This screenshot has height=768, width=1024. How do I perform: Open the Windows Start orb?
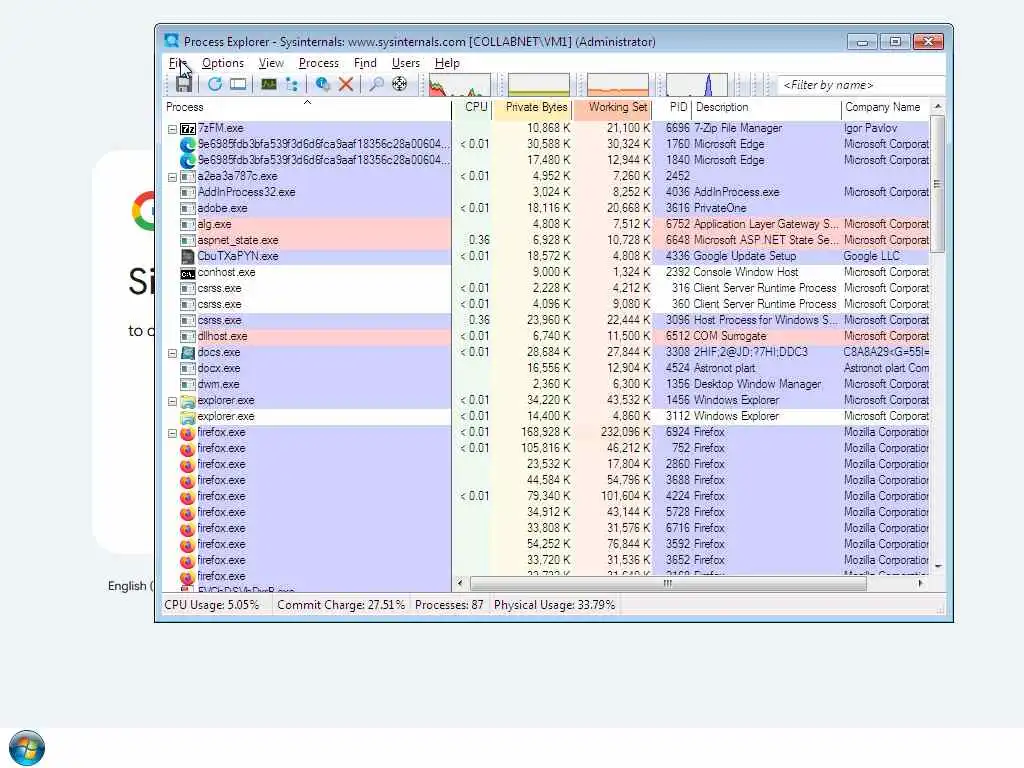[27, 748]
